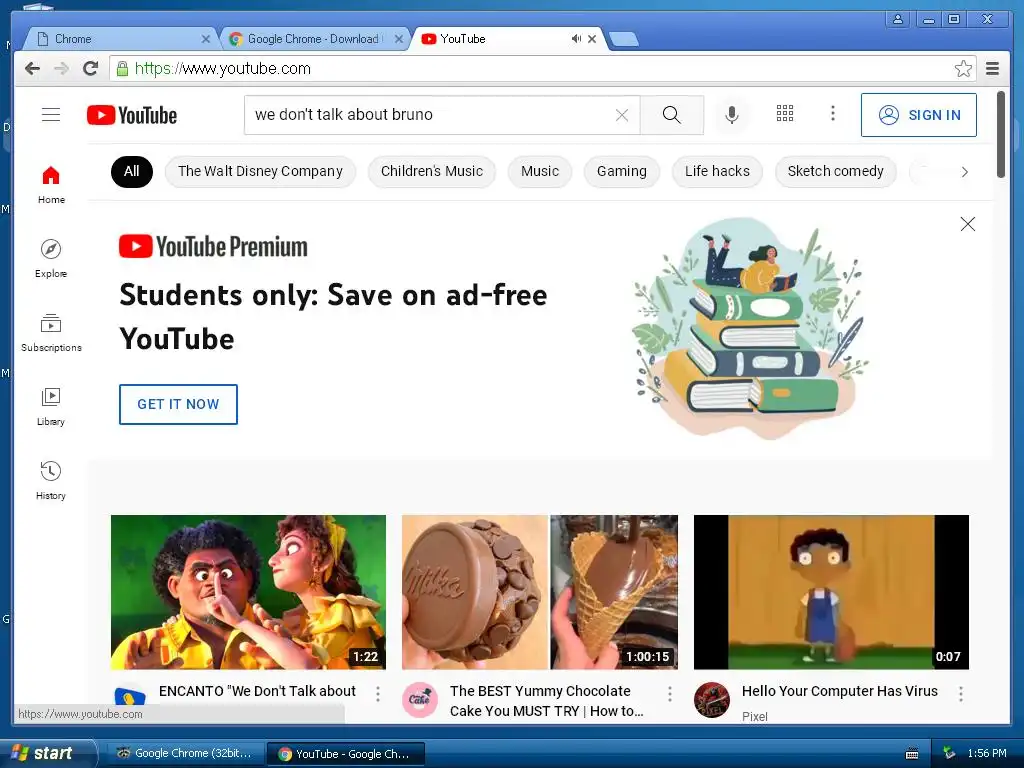This screenshot has height=768, width=1024.
Task: Filter by The Walt Disney Company
Action: [x=260, y=172]
